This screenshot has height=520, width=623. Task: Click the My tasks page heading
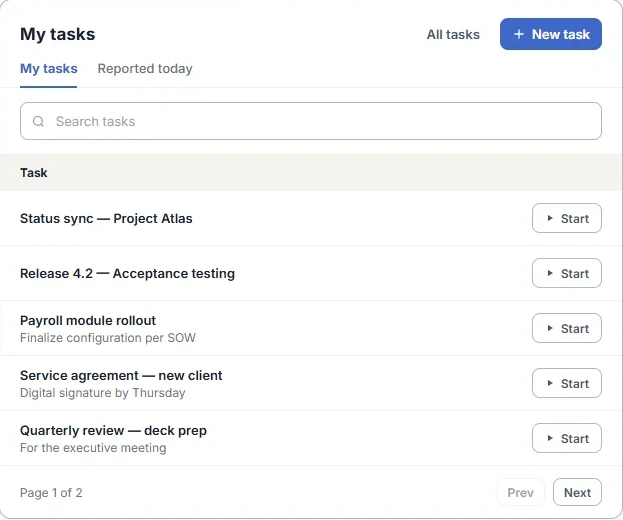(x=58, y=34)
